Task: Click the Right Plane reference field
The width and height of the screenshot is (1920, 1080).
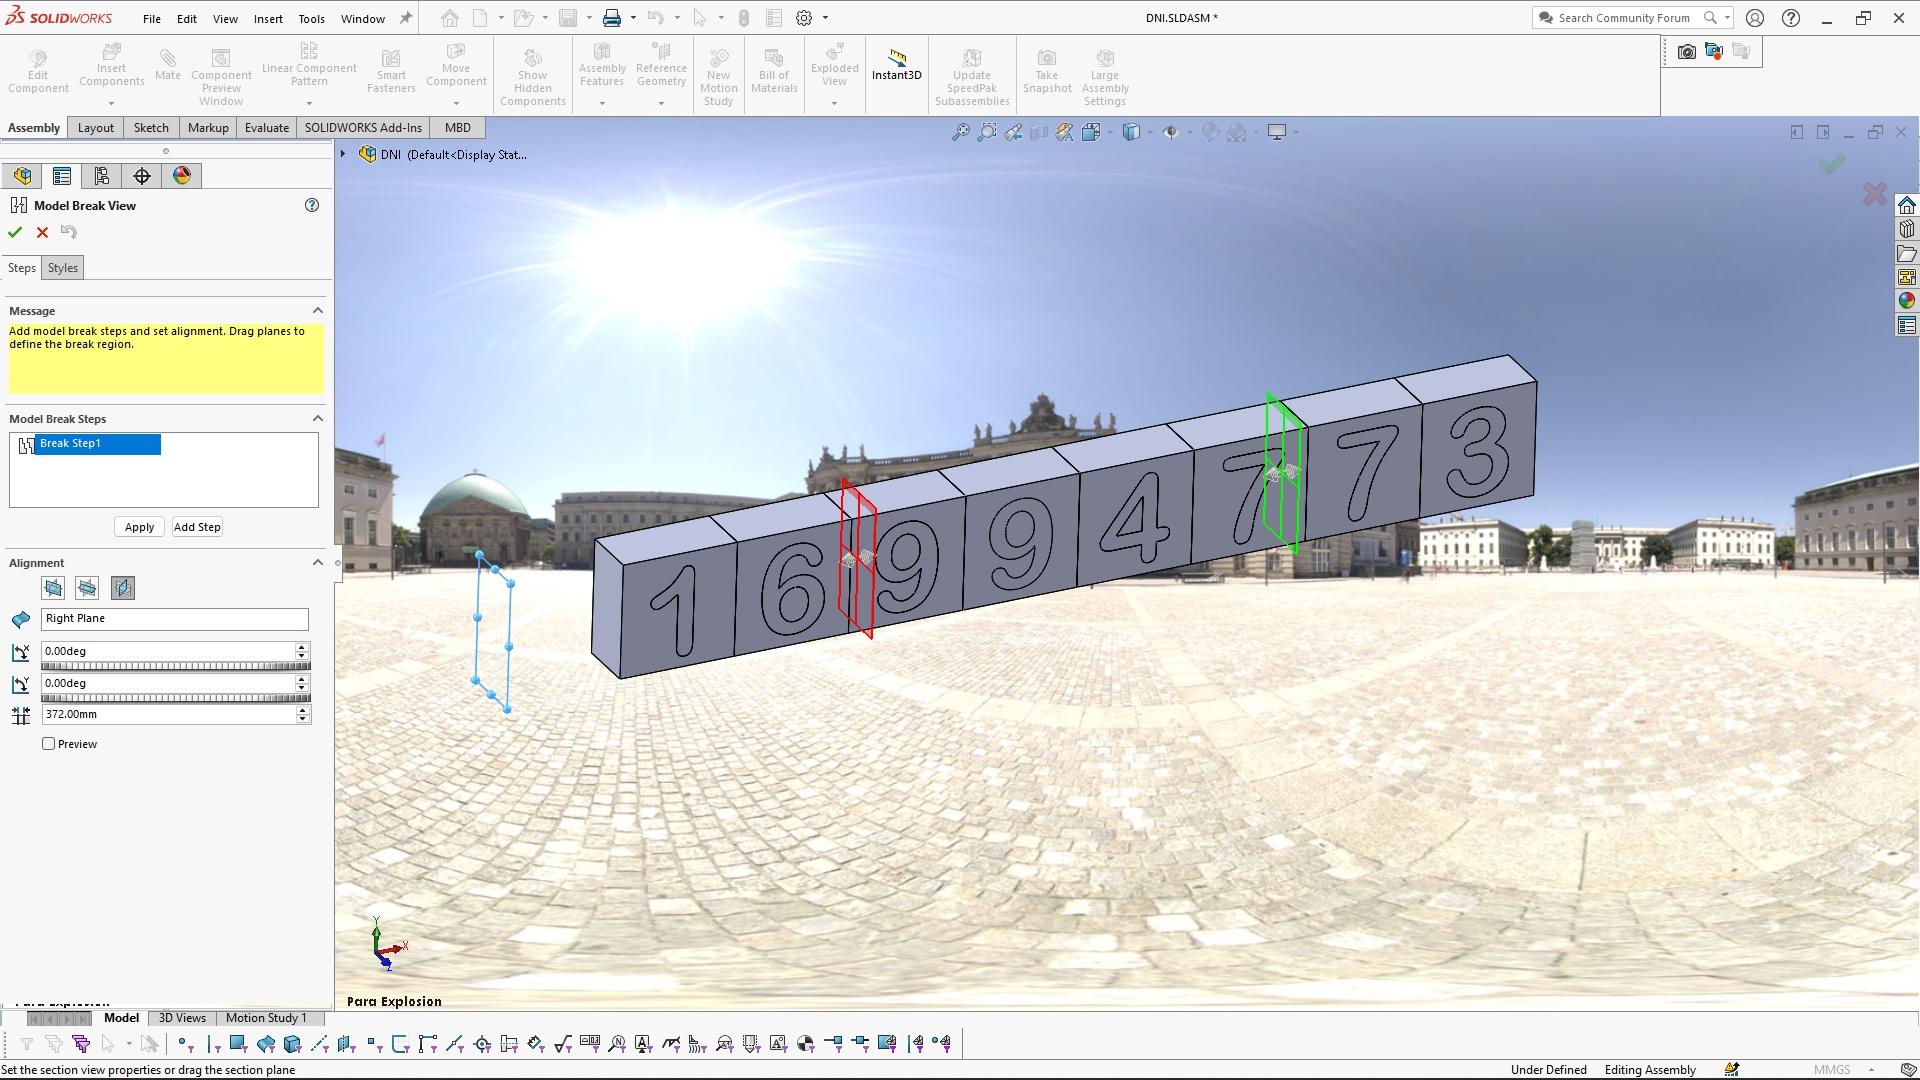Action: coord(175,619)
